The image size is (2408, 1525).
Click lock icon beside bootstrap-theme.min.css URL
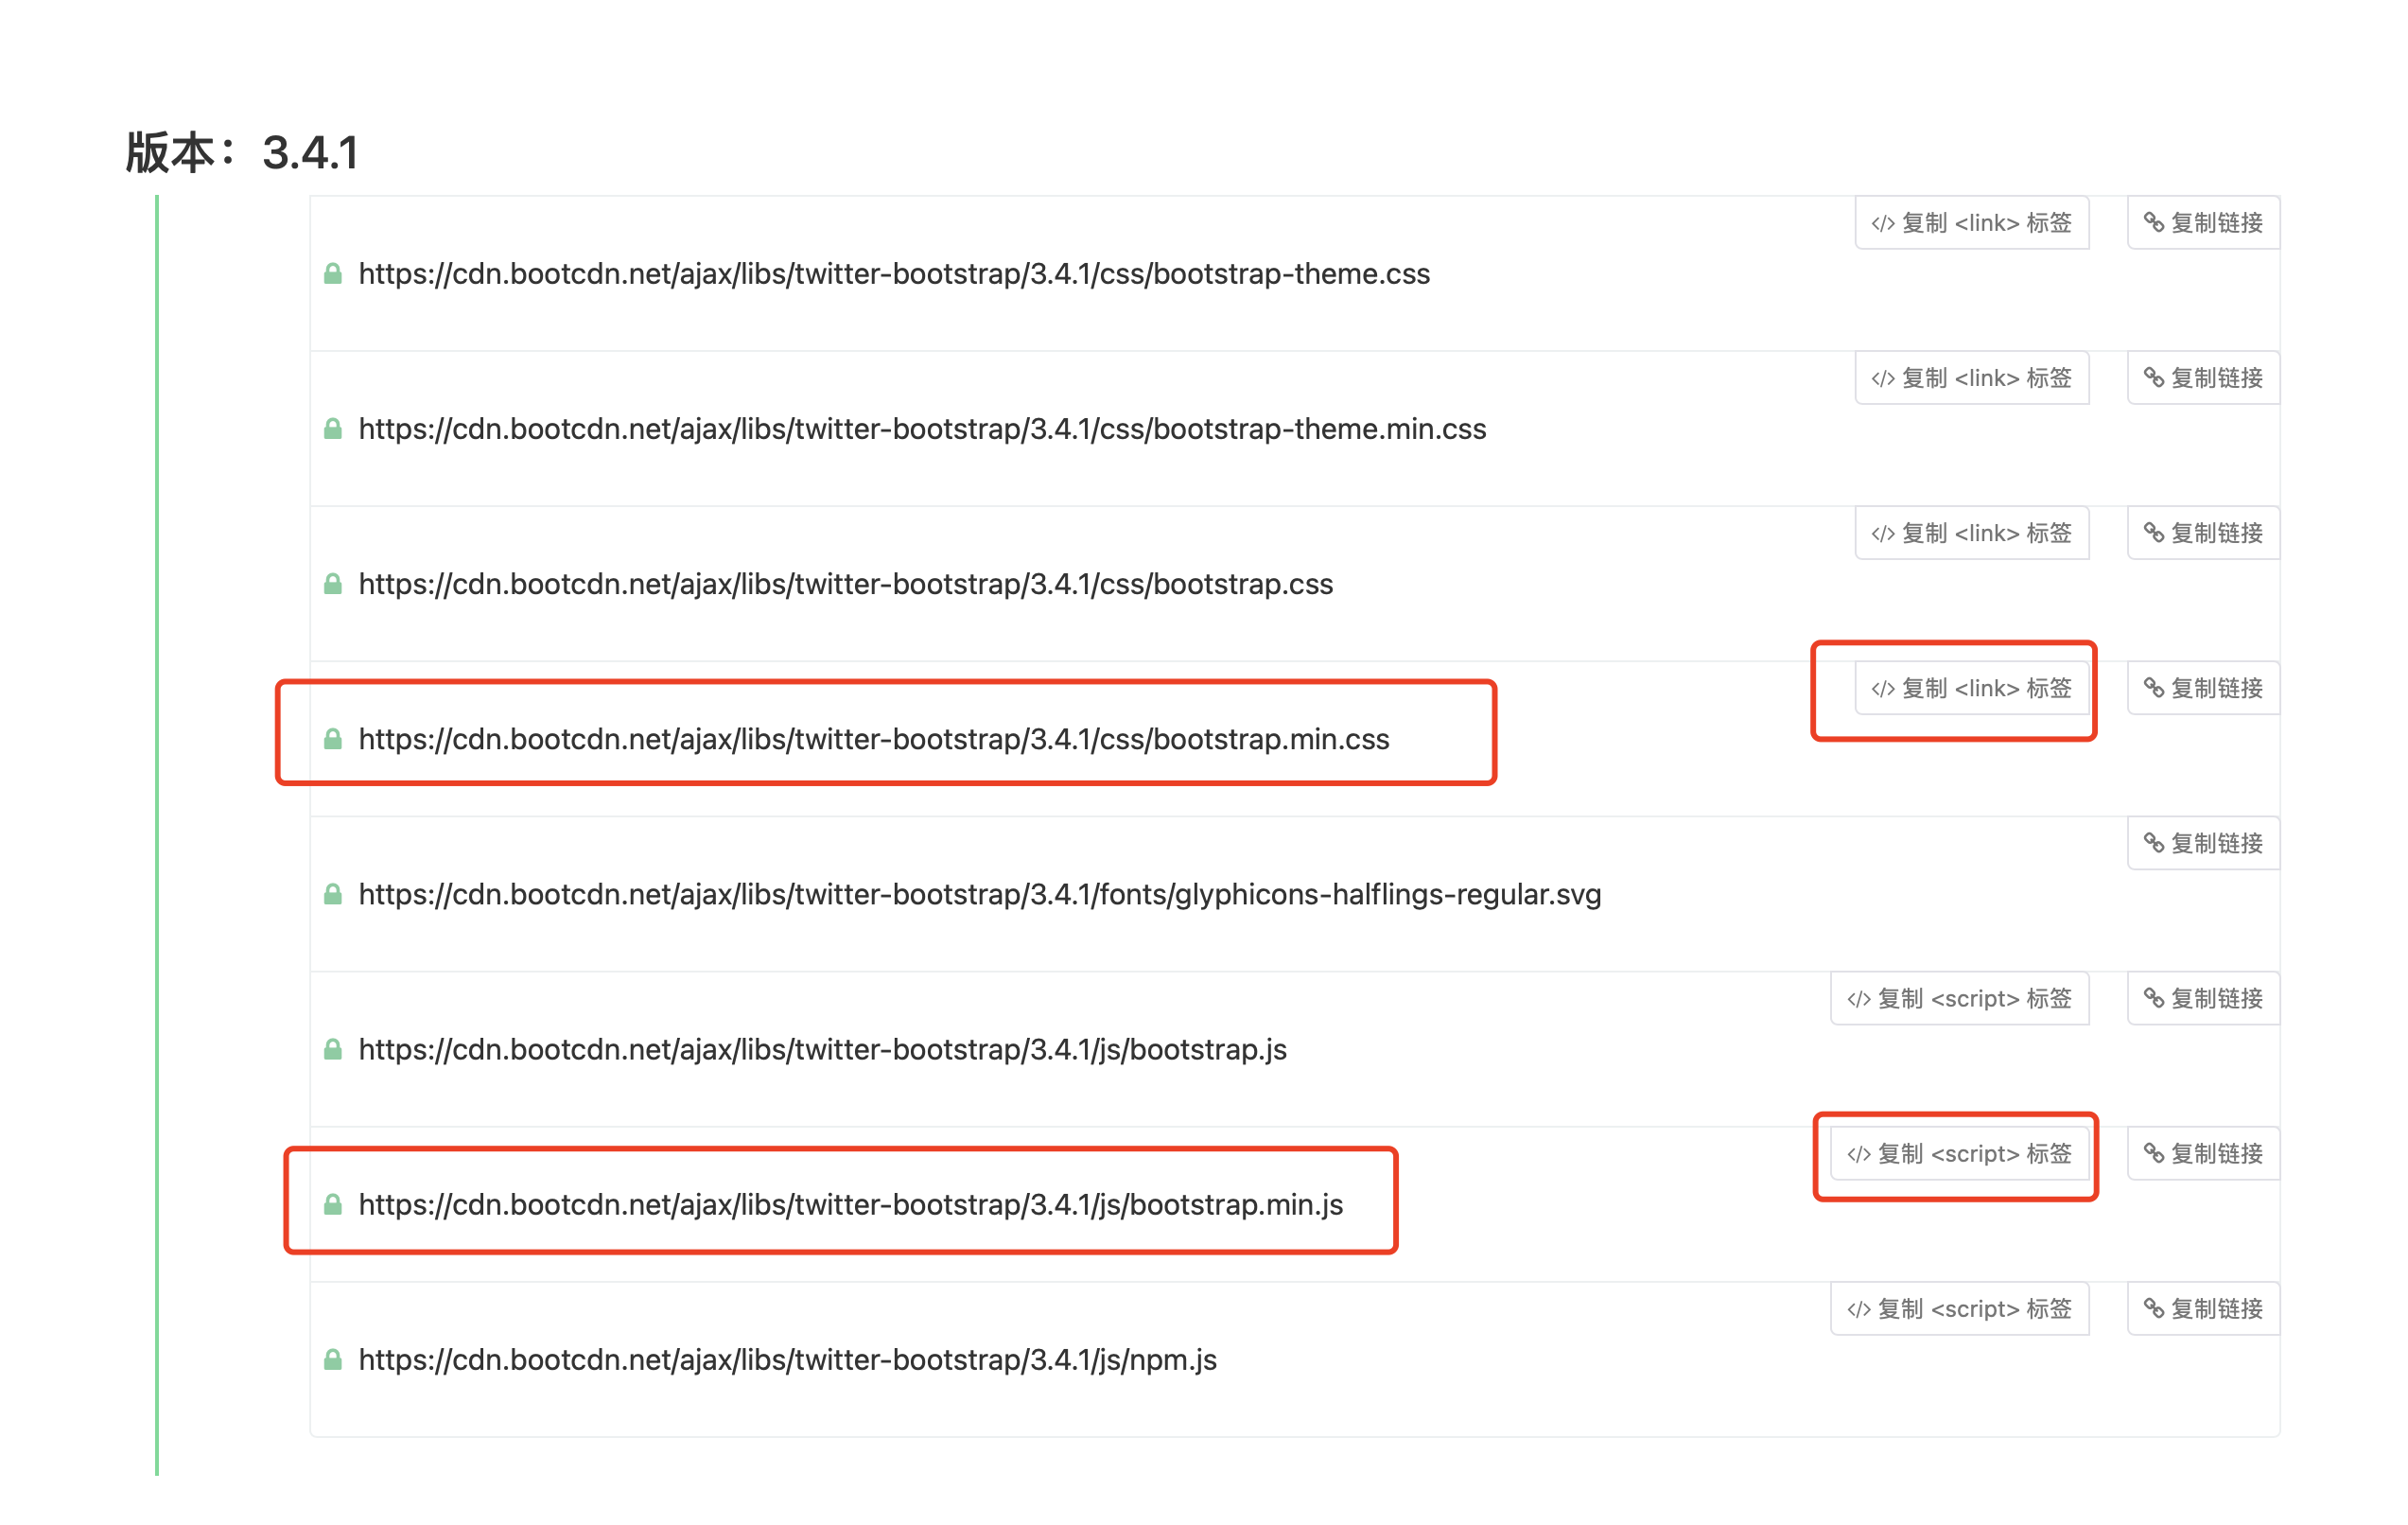click(x=333, y=429)
